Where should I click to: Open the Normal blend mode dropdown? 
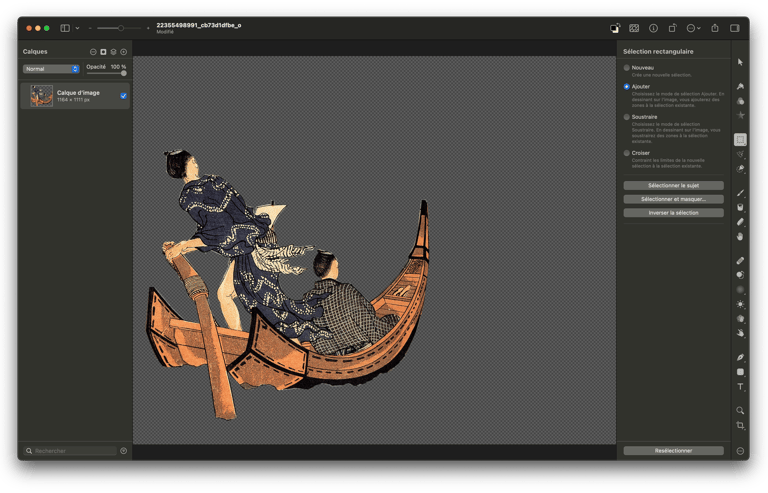51,69
